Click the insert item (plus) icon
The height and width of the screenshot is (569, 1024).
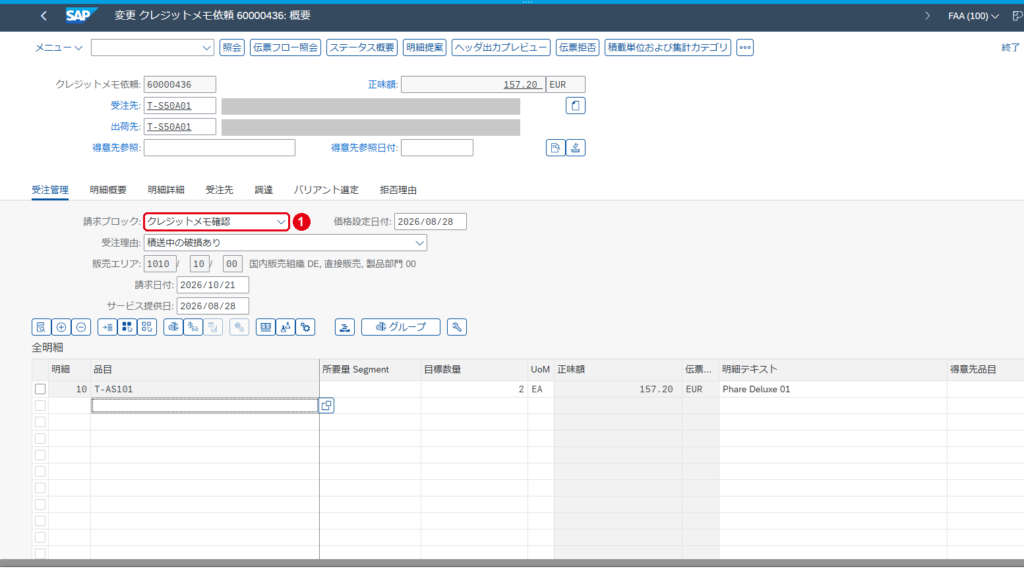tap(61, 327)
